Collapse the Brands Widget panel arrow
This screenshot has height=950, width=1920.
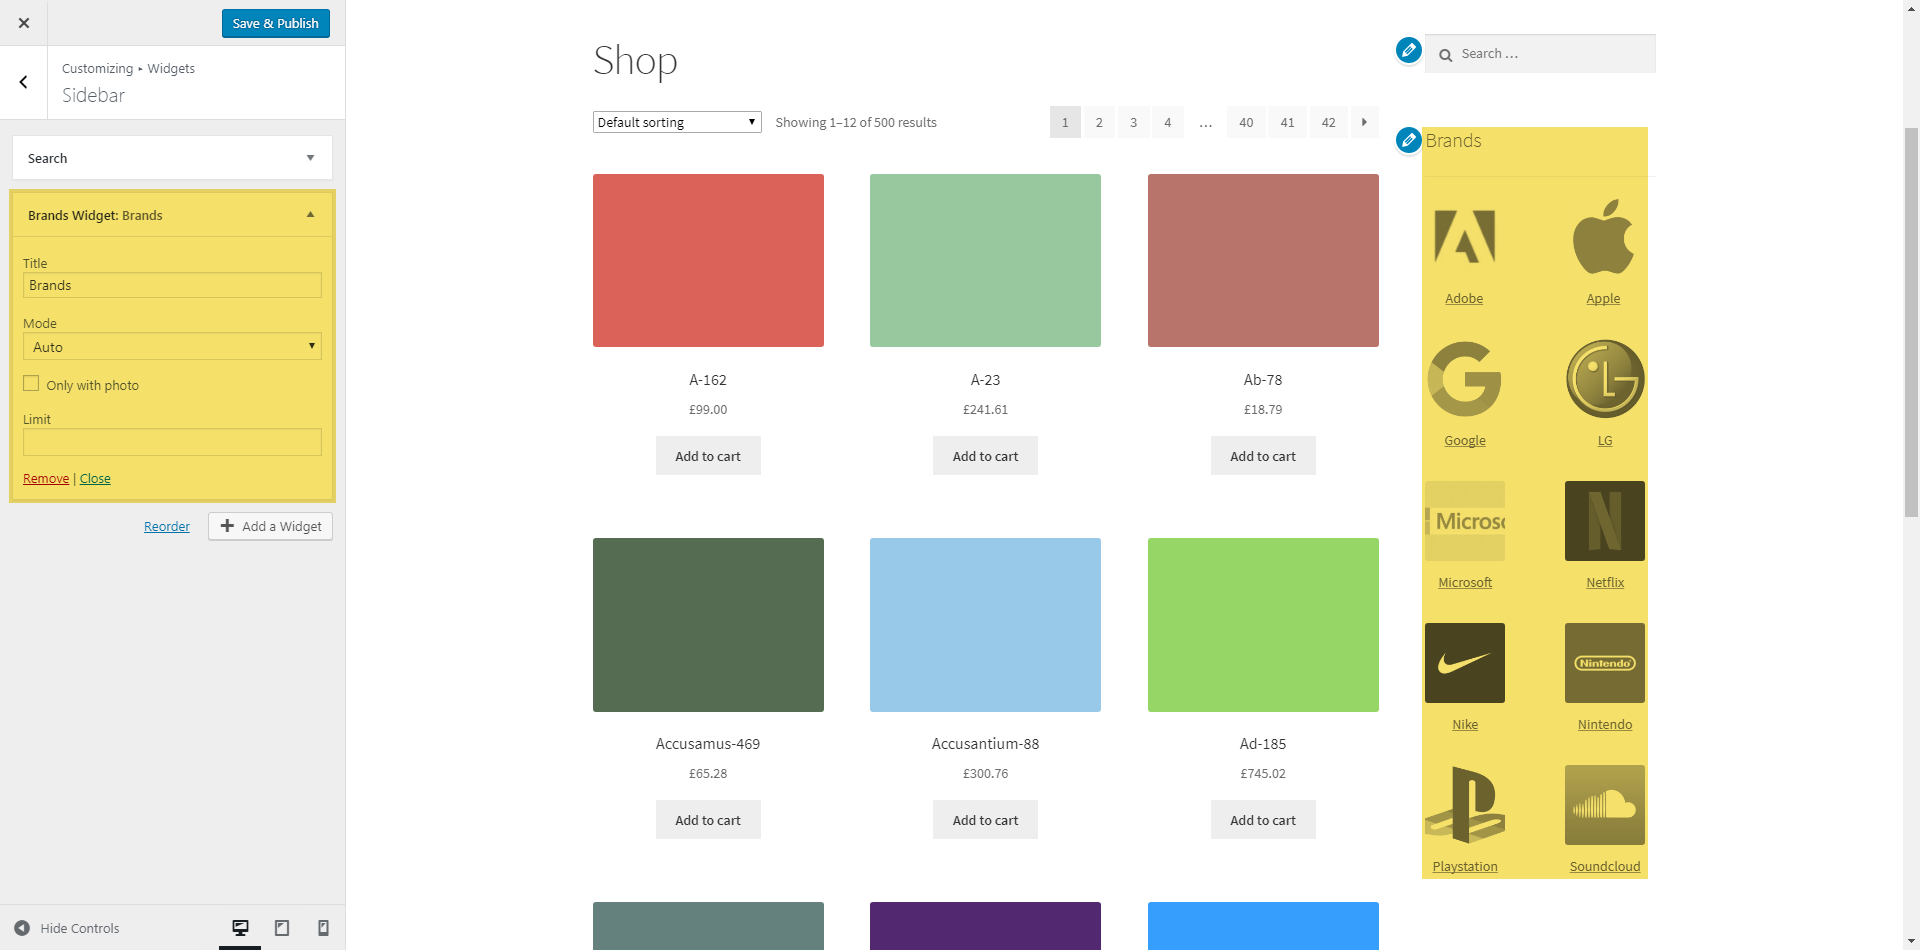click(310, 215)
